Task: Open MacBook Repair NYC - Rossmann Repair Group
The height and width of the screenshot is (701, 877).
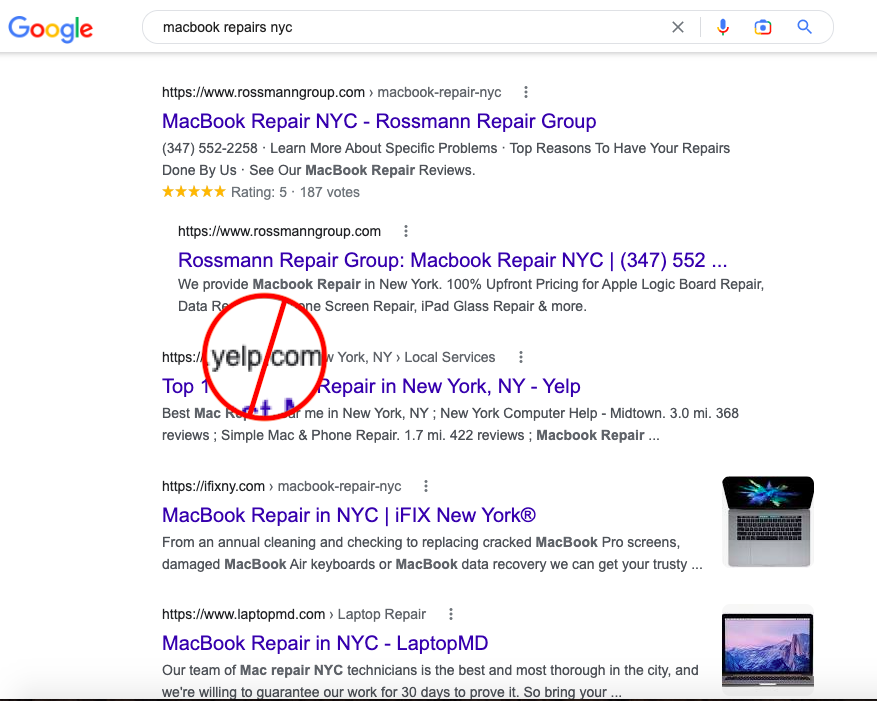Action: [379, 121]
